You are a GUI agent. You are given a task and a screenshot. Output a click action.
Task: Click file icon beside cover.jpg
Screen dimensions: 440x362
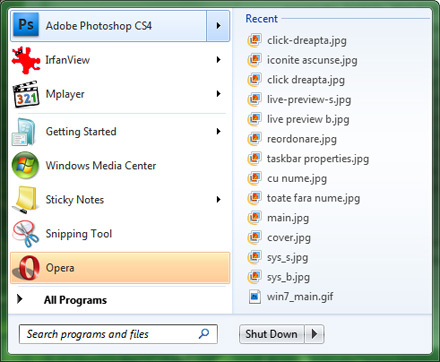[254, 237]
